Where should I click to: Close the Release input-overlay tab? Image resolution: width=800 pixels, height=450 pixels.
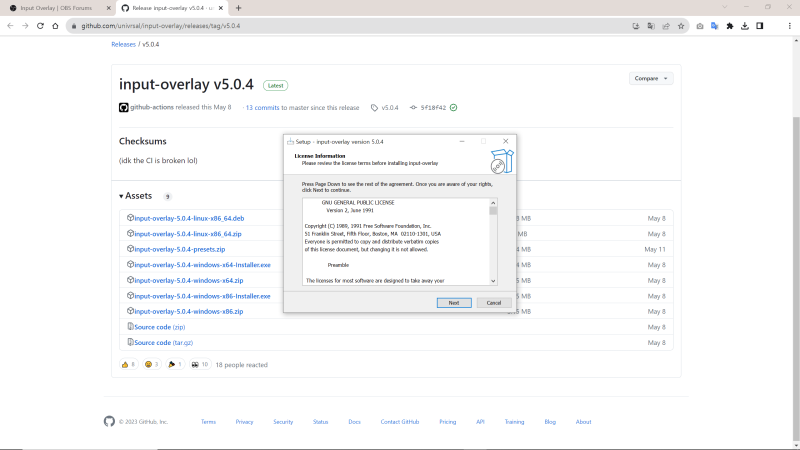pyautogui.click(x=221, y=8)
